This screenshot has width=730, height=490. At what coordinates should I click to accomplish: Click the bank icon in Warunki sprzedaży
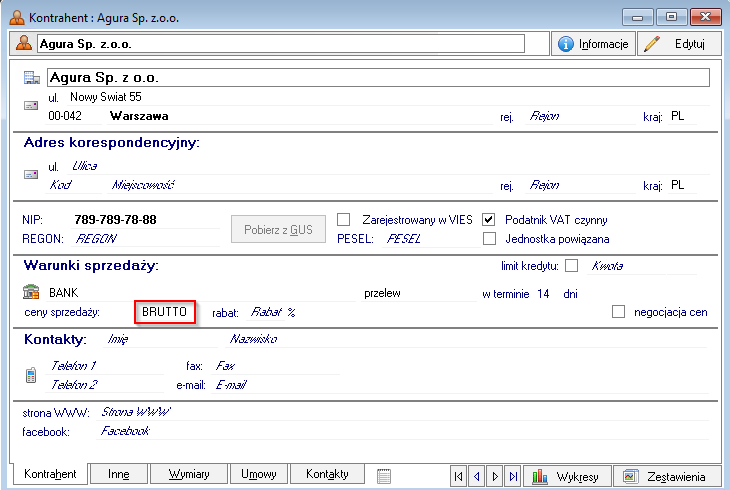[x=31, y=293]
